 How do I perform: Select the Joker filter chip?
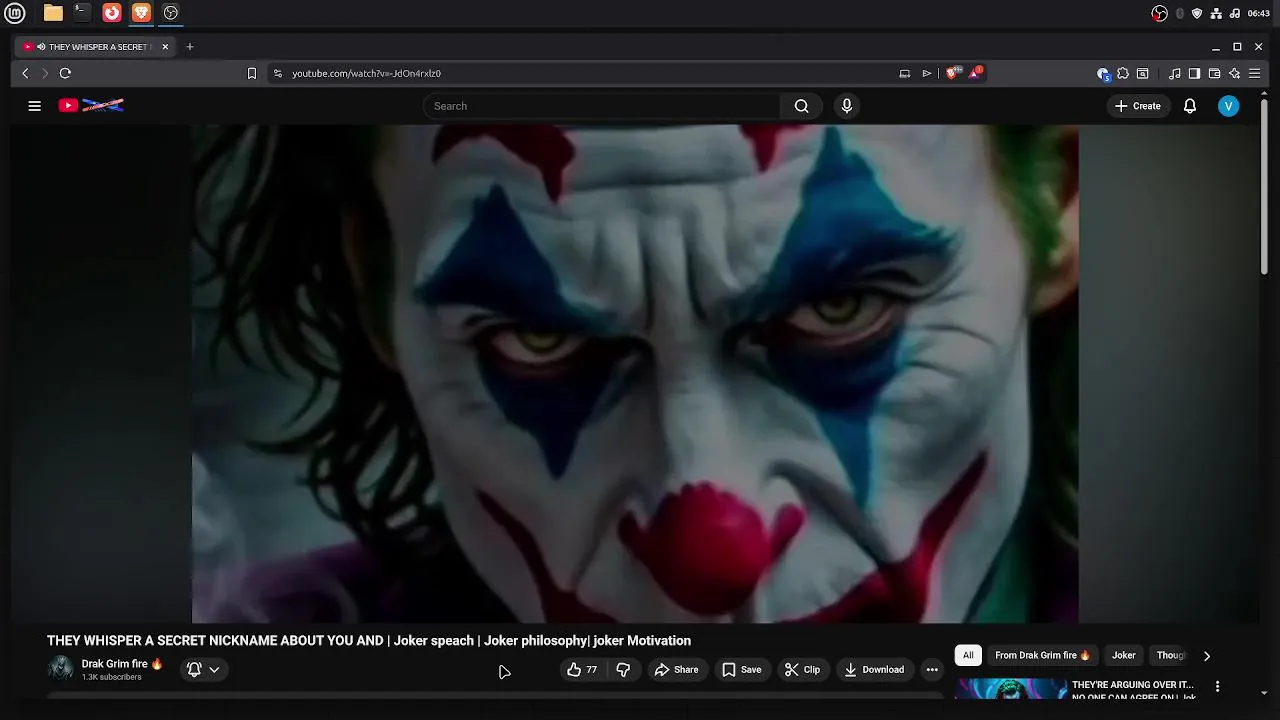click(x=1124, y=656)
